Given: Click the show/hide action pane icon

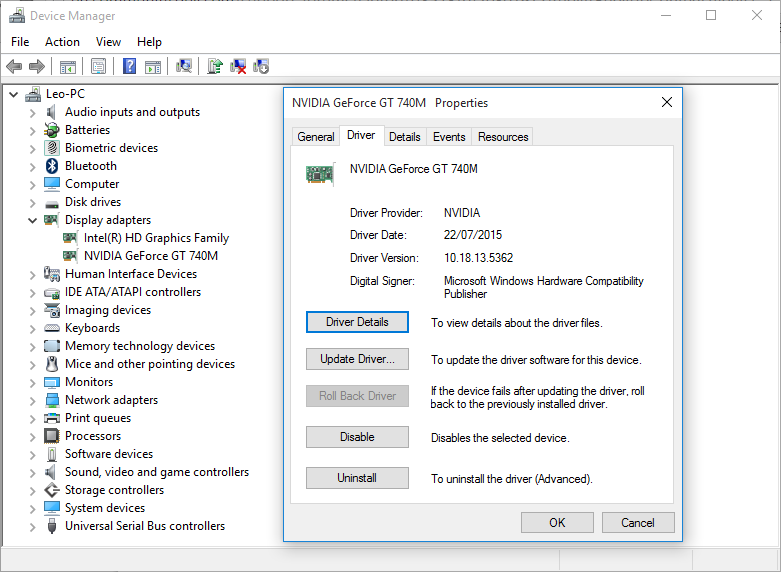Looking at the screenshot, I should coord(152,66).
